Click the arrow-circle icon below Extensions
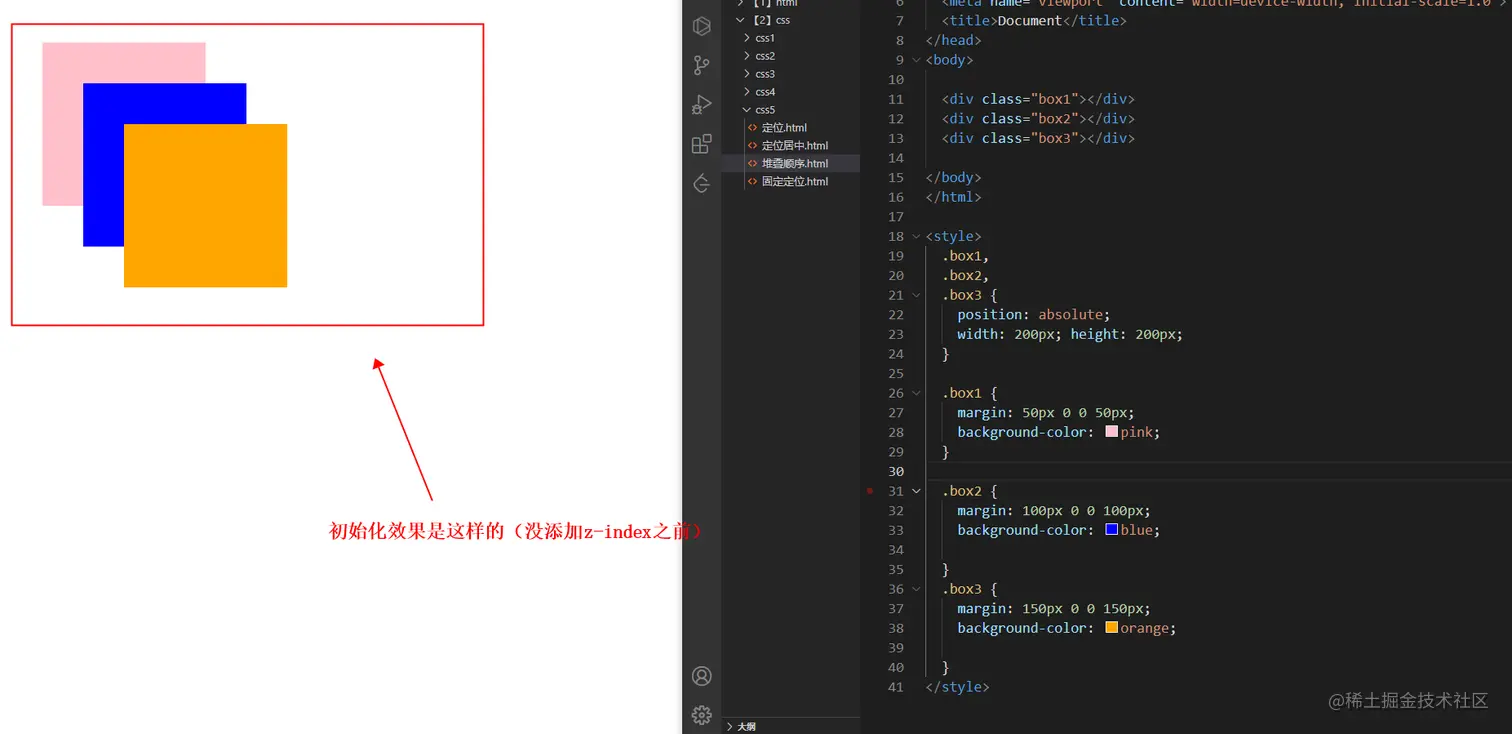 [x=701, y=183]
